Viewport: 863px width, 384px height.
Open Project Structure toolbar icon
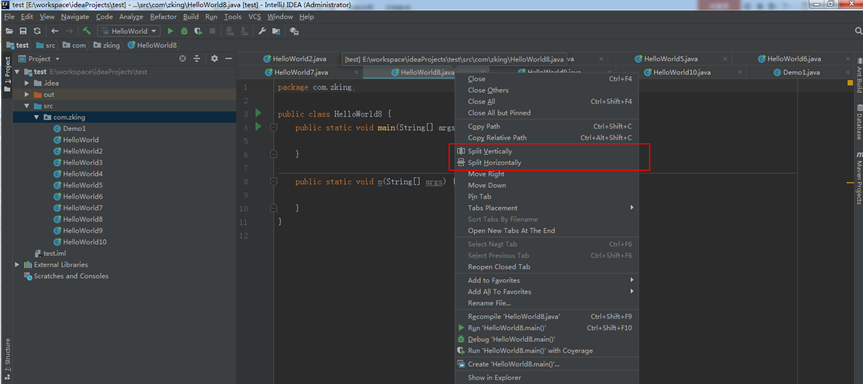276,31
